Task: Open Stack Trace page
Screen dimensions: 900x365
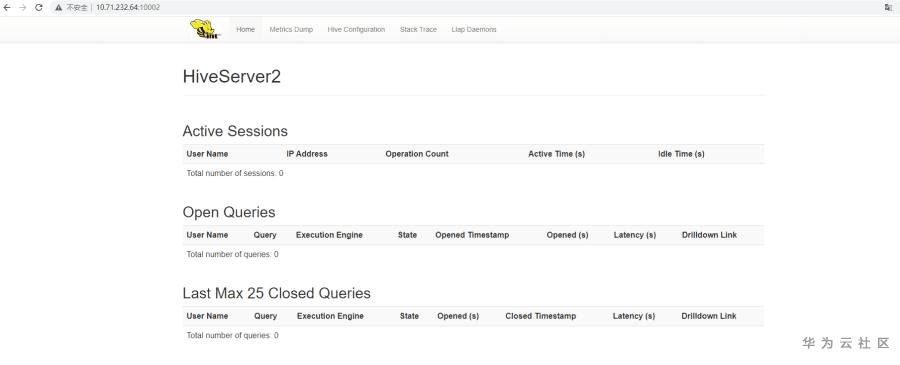Action: pos(418,29)
